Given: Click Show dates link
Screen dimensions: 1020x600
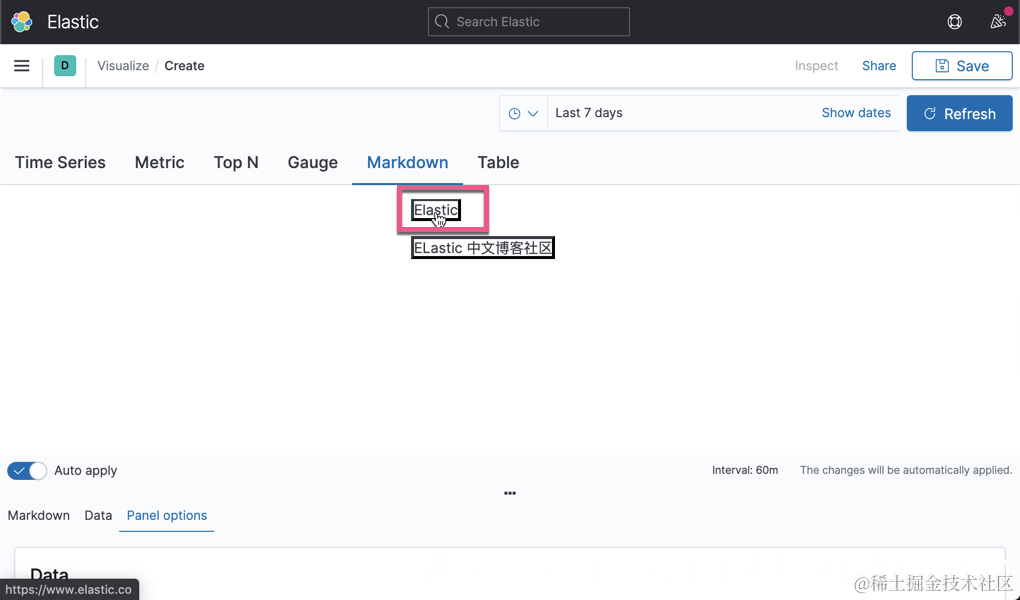Looking at the screenshot, I should (x=856, y=113).
